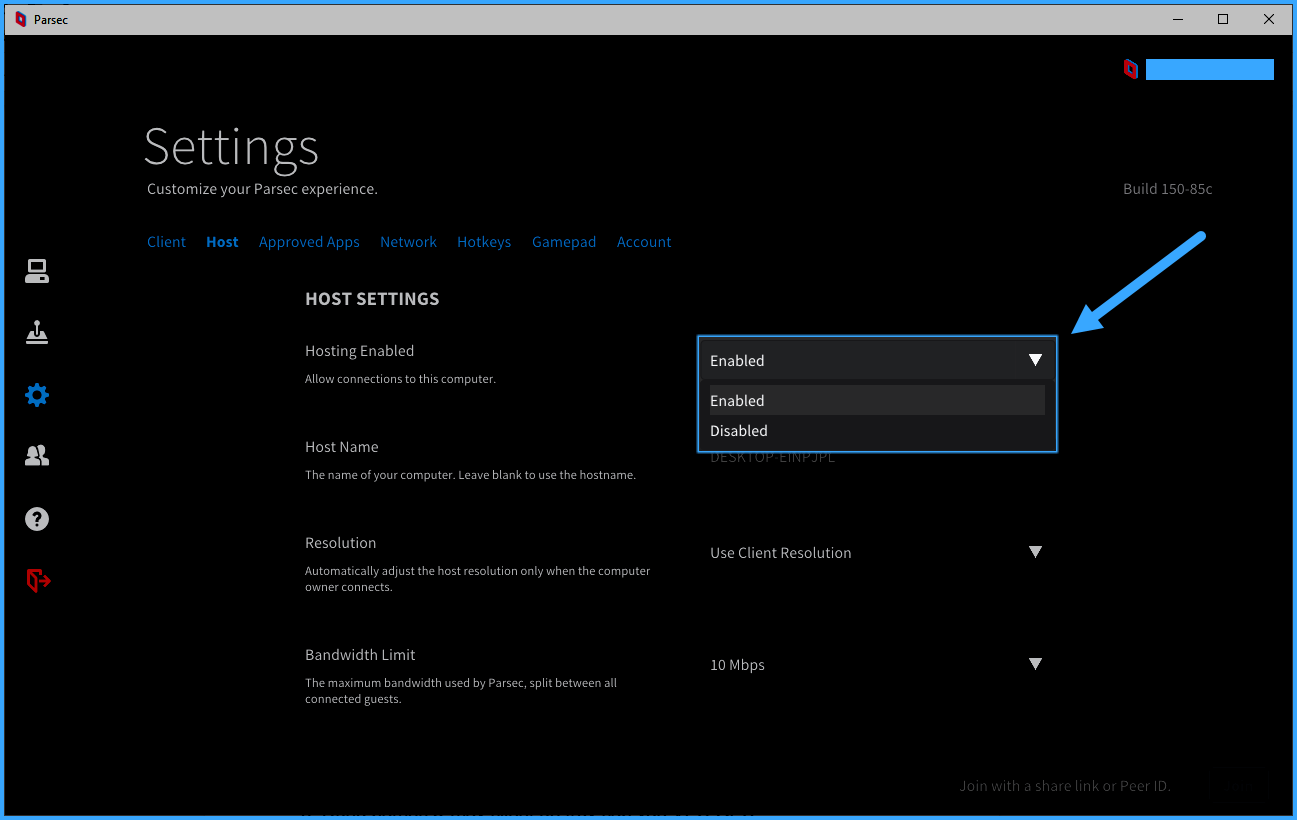Screen dimensions: 1297x820
Task: Choose Enabled option in hosting list
Action: (x=877, y=400)
